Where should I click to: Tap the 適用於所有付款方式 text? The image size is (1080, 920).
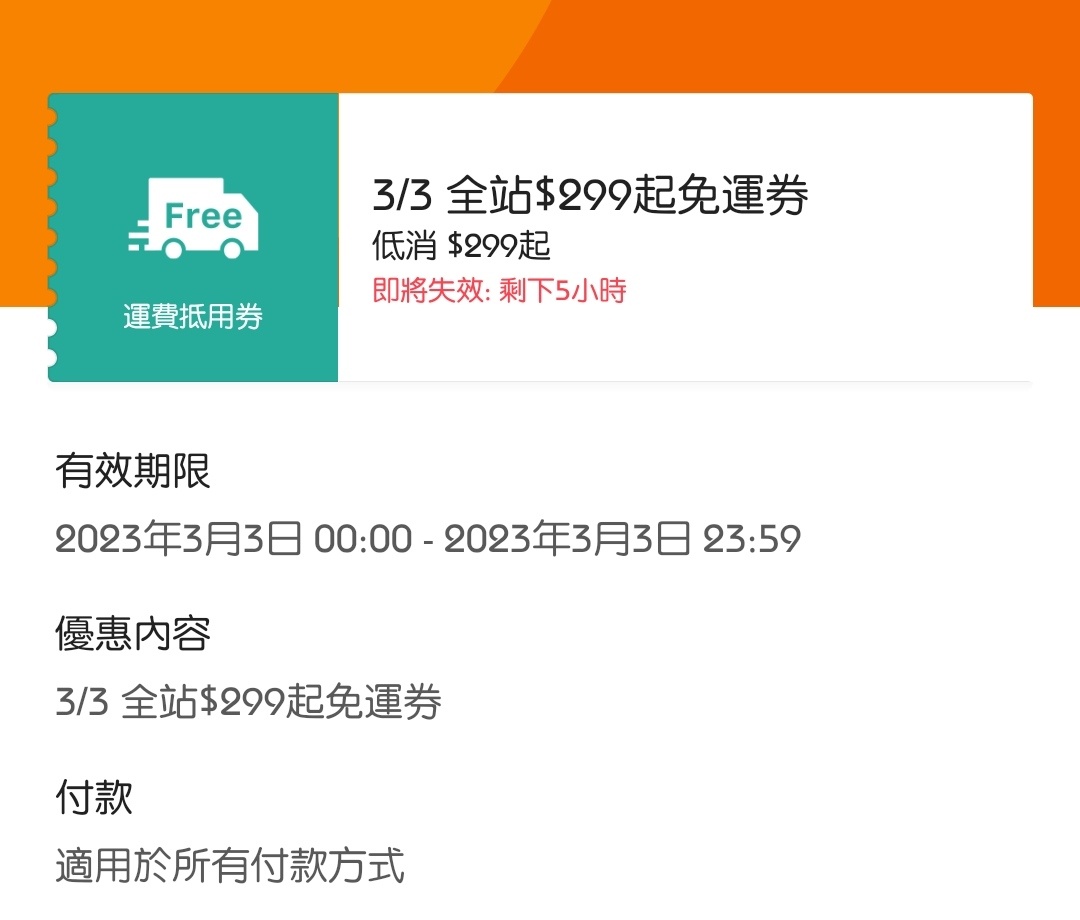click(x=230, y=865)
